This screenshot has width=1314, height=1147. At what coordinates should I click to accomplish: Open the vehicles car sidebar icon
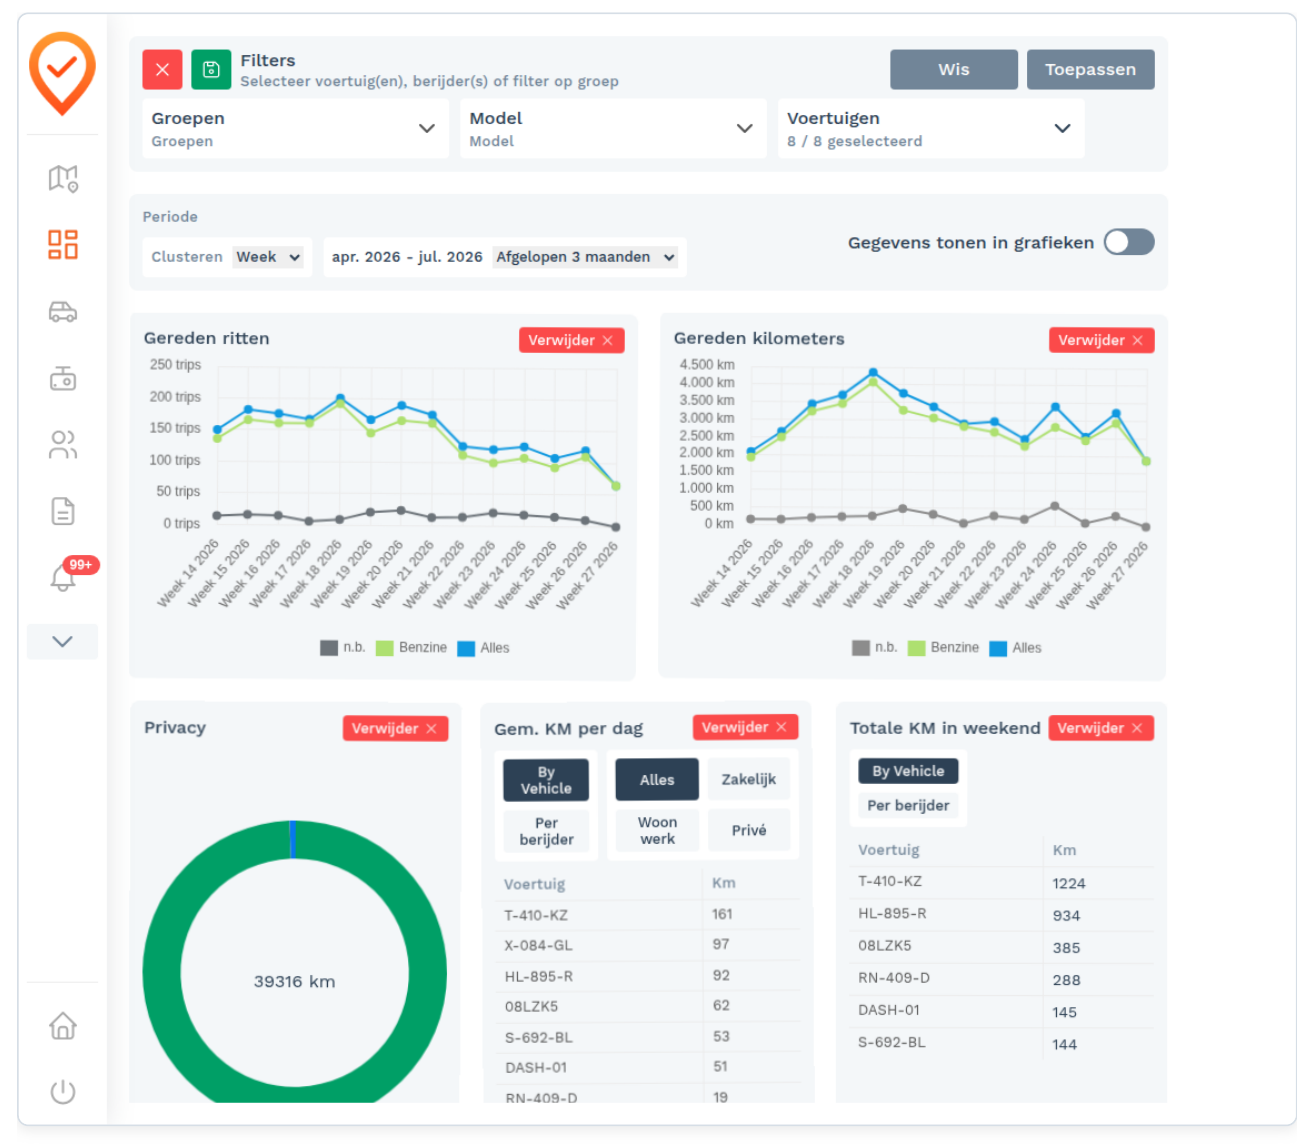point(63,311)
